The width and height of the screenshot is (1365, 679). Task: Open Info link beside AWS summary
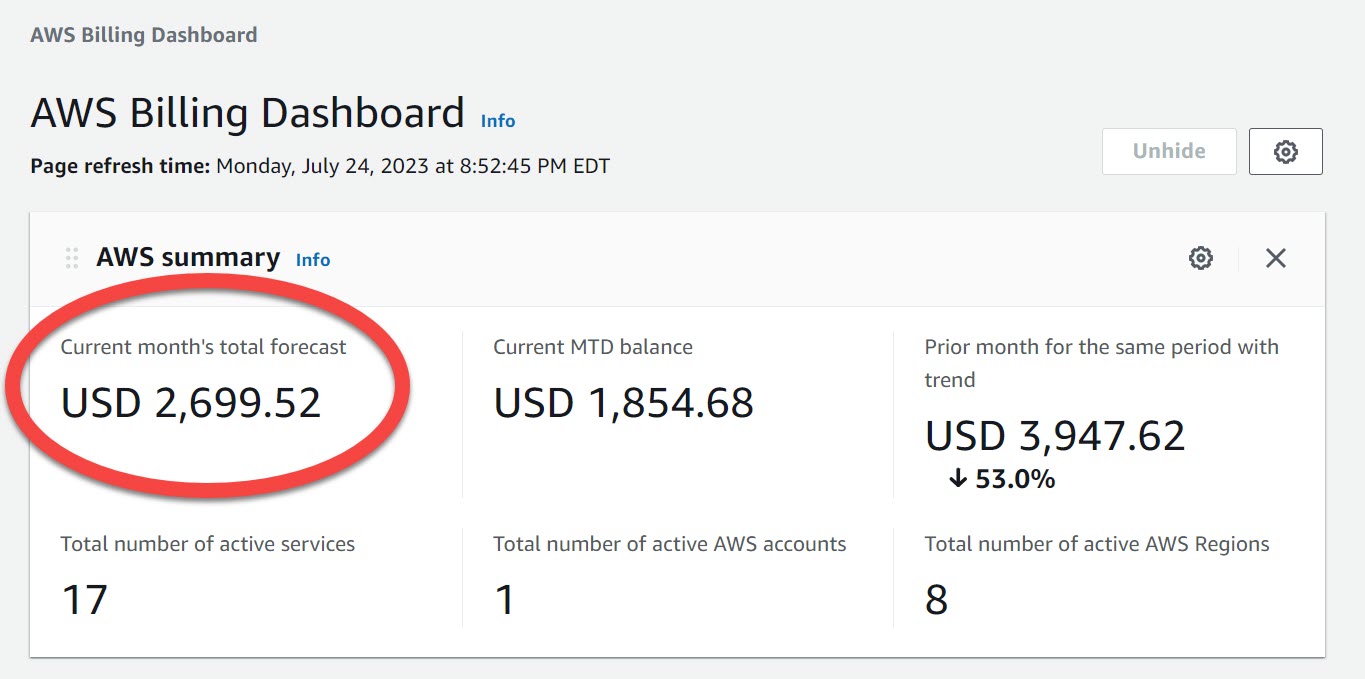(313, 260)
